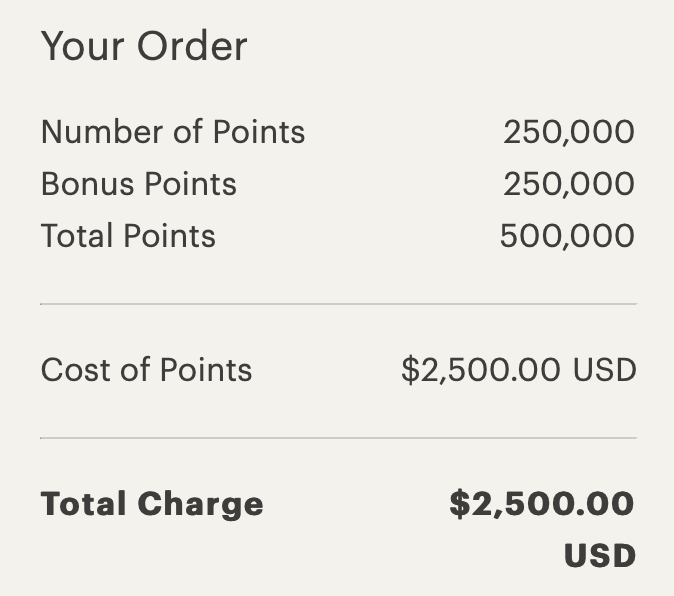
Task: Click the 250,000 Bonus Points value
Action: pyautogui.click(x=569, y=184)
